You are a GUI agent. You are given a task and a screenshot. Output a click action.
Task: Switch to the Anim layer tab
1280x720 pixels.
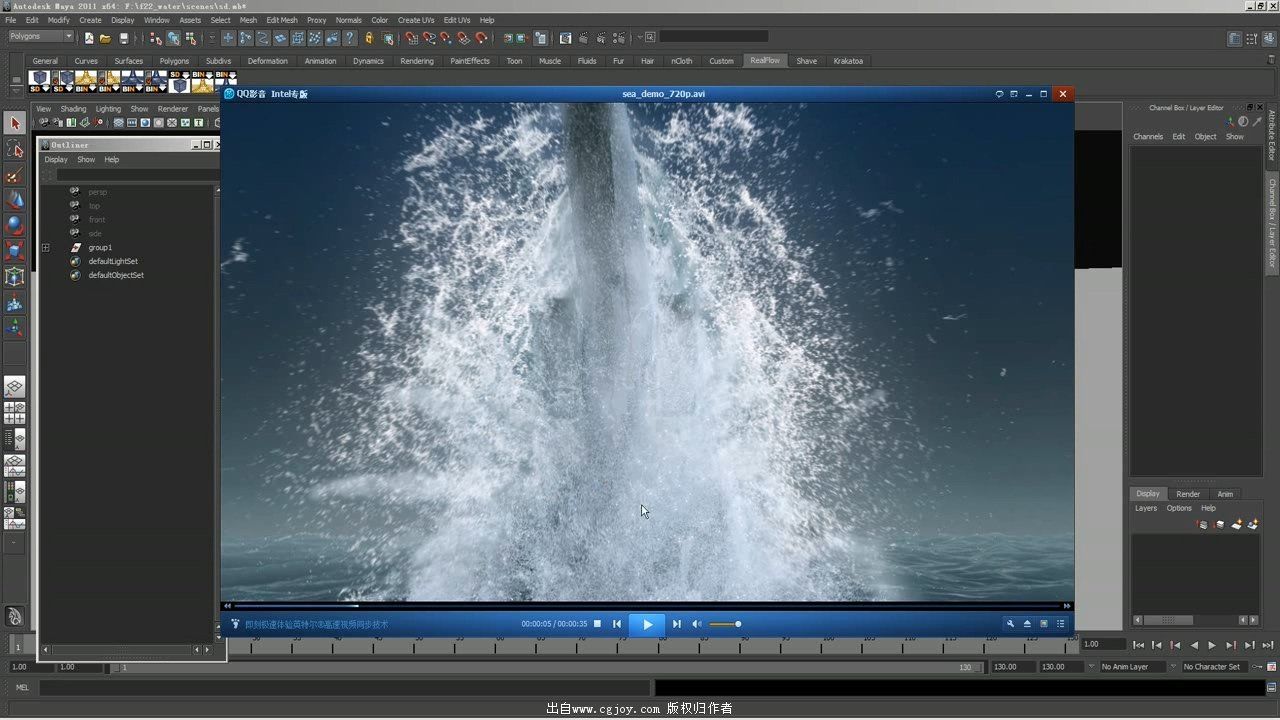[1225, 494]
